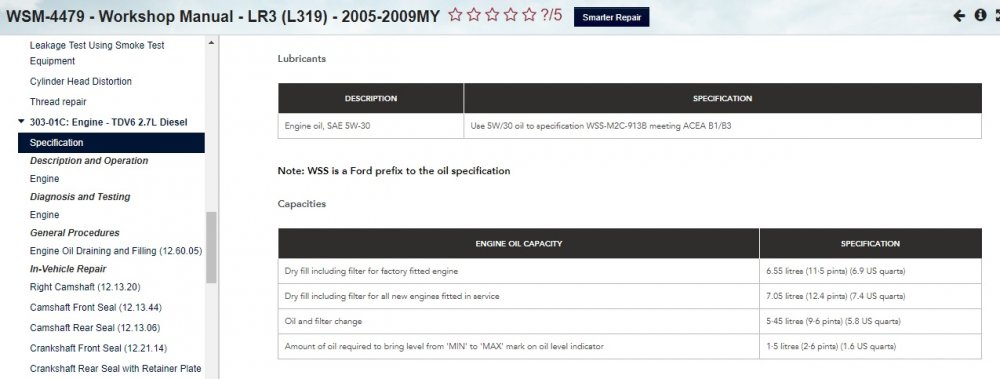
Task: Open the info icon in the header
Action: 980,16
